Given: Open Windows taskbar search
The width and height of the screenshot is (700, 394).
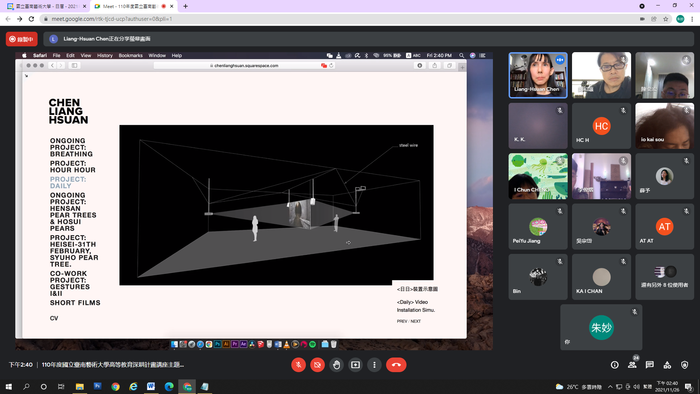Looking at the screenshot, I should point(26,386).
